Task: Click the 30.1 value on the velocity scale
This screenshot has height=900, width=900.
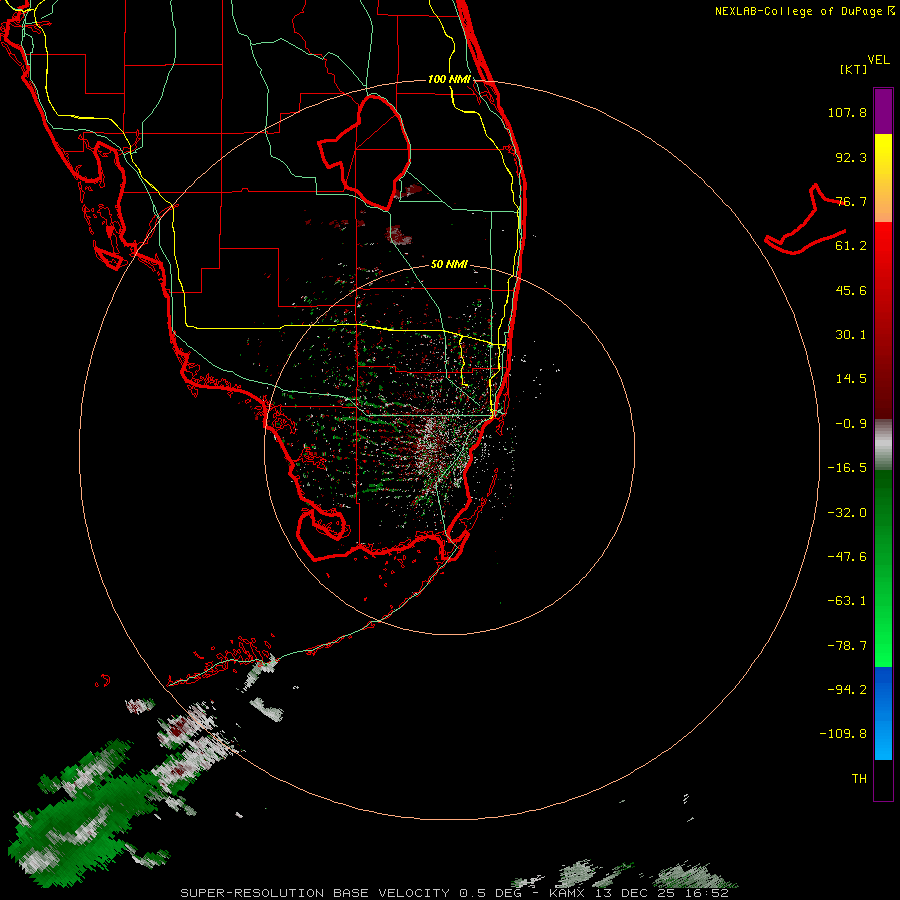Action: pos(851,335)
